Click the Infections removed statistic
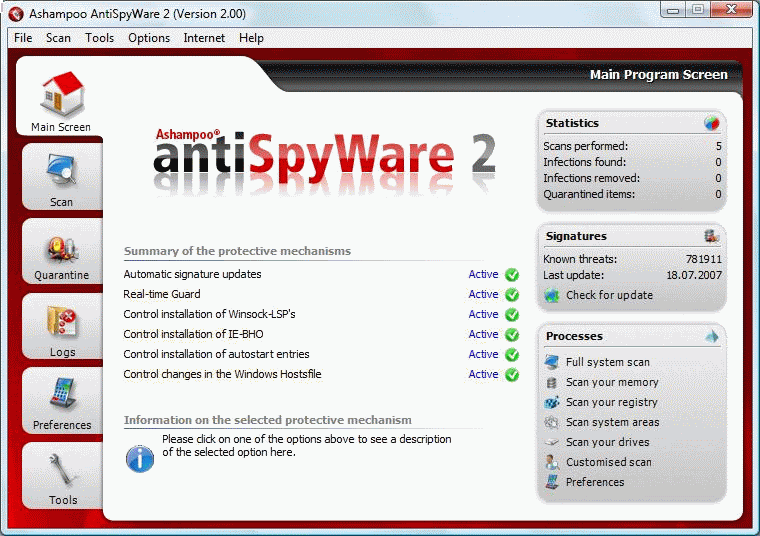The height and width of the screenshot is (536, 760). tap(632, 178)
